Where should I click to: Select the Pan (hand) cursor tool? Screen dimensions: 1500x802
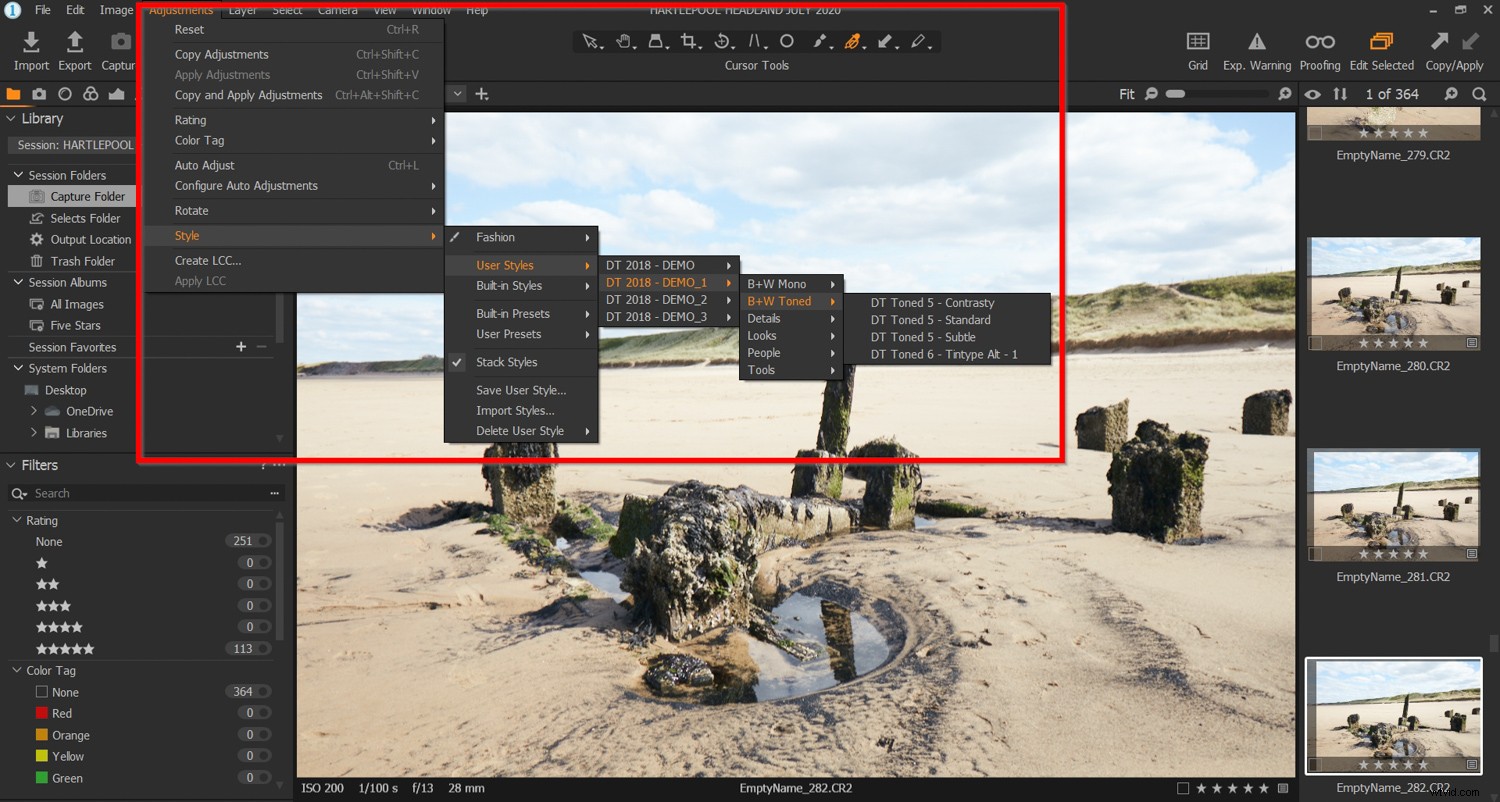[624, 41]
